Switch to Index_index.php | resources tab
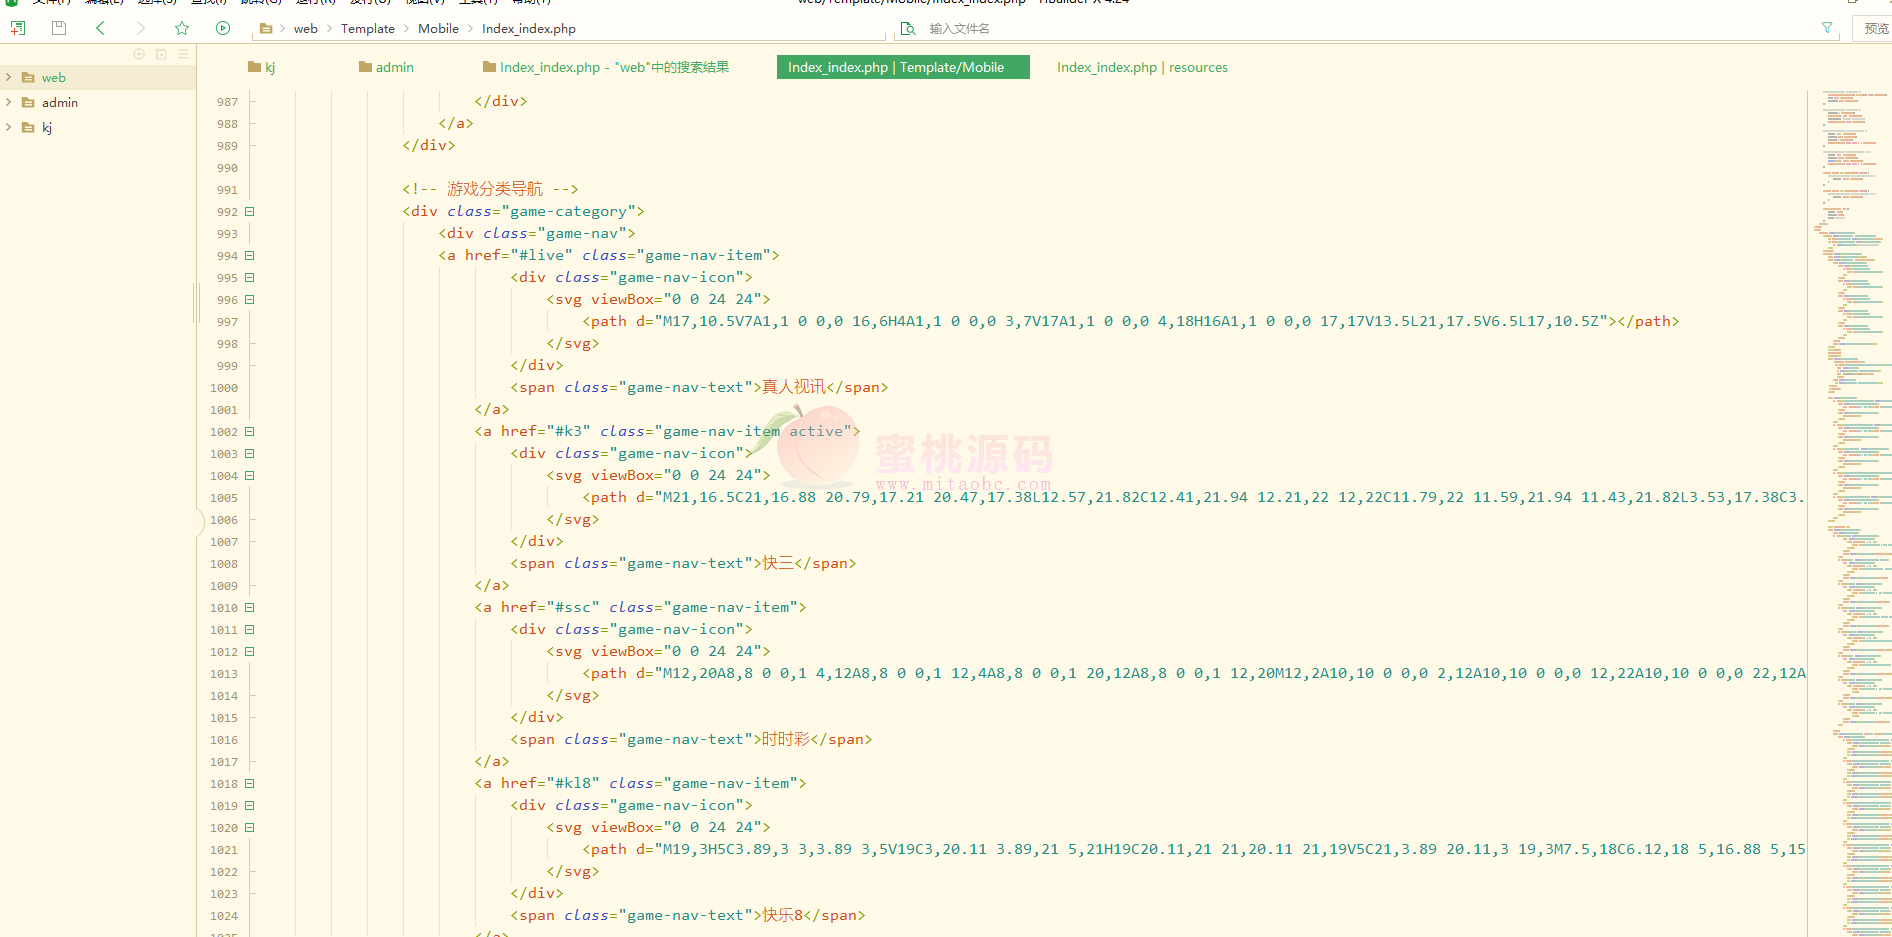1892x937 pixels. [1142, 67]
